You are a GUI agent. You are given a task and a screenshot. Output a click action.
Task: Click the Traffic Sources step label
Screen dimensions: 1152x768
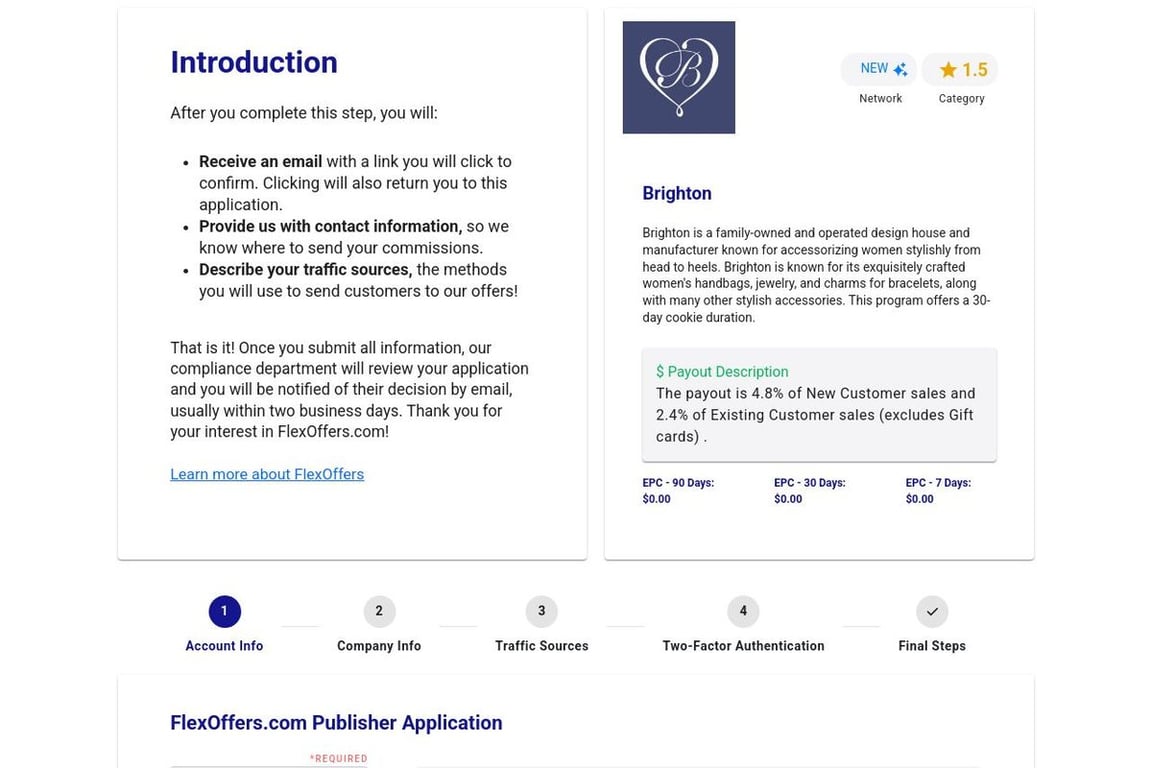click(541, 646)
